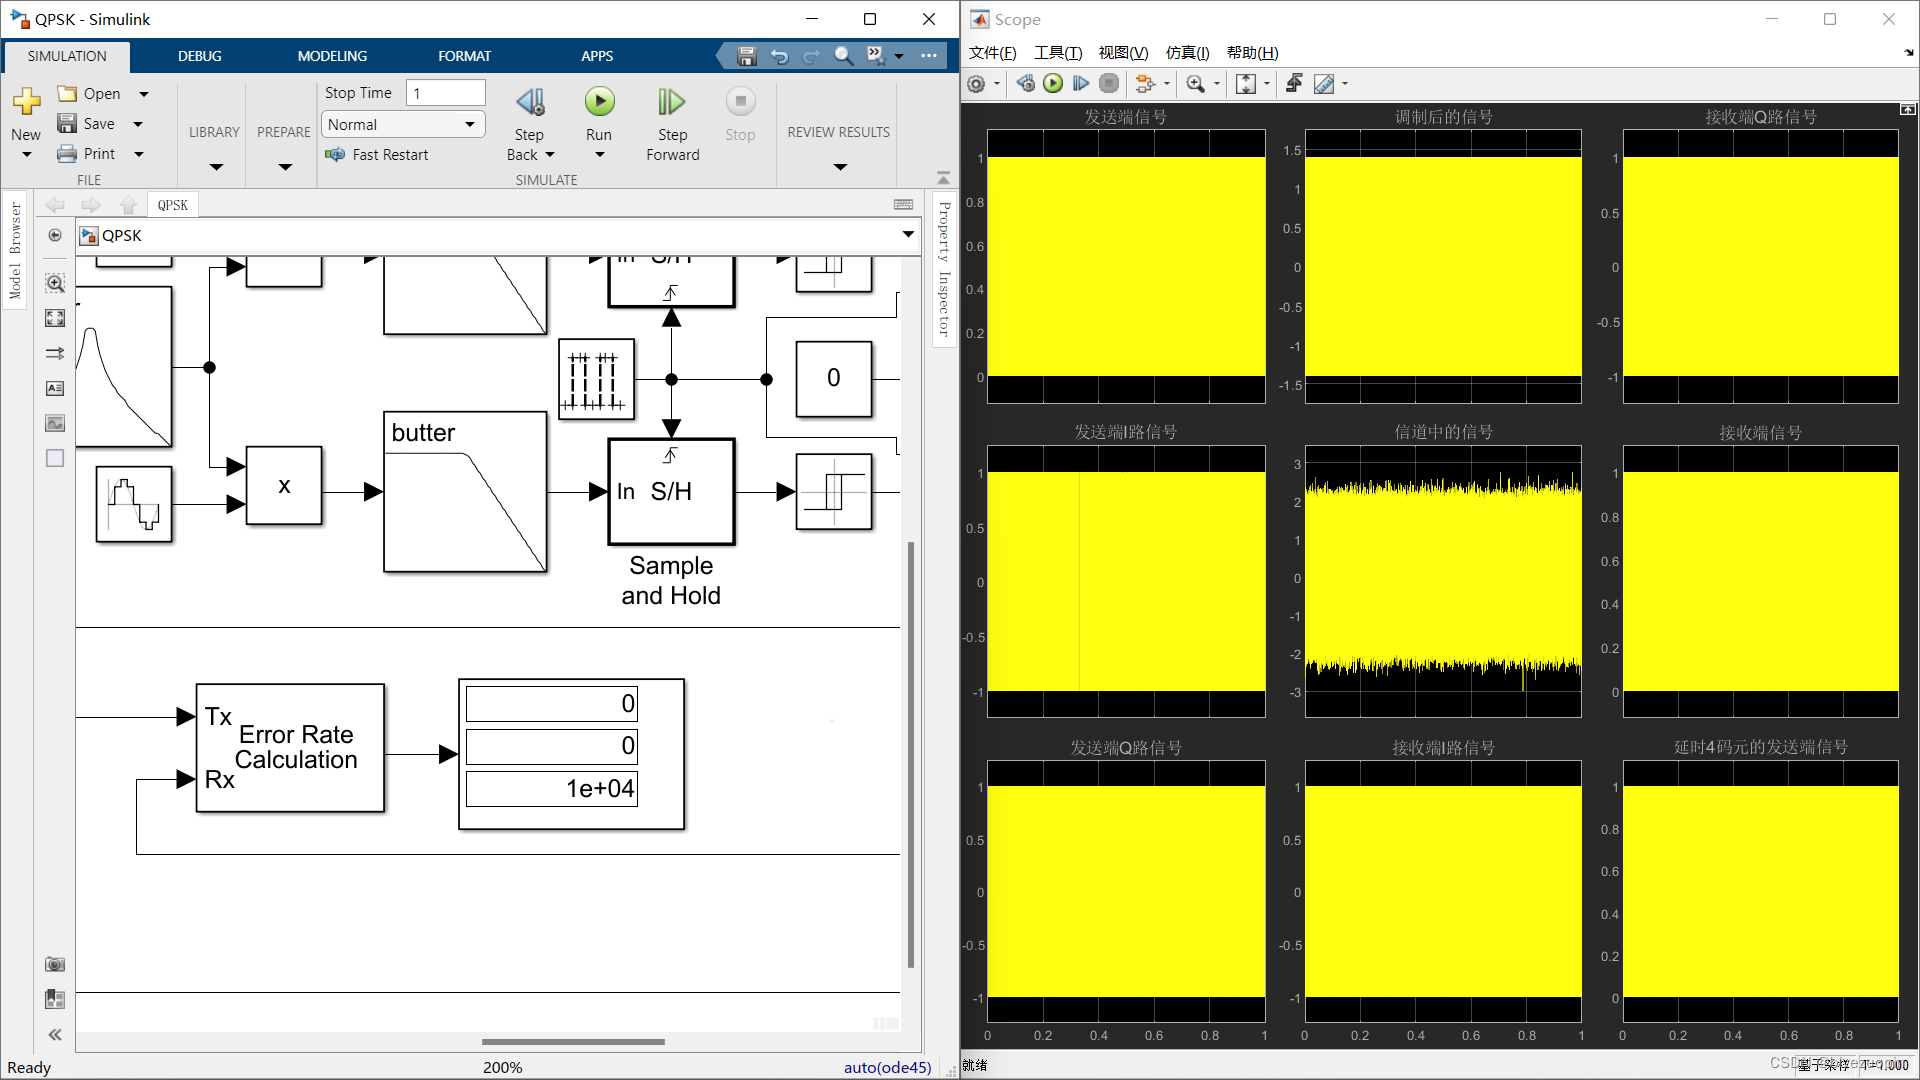Click the Run simulation button

click(599, 102)
